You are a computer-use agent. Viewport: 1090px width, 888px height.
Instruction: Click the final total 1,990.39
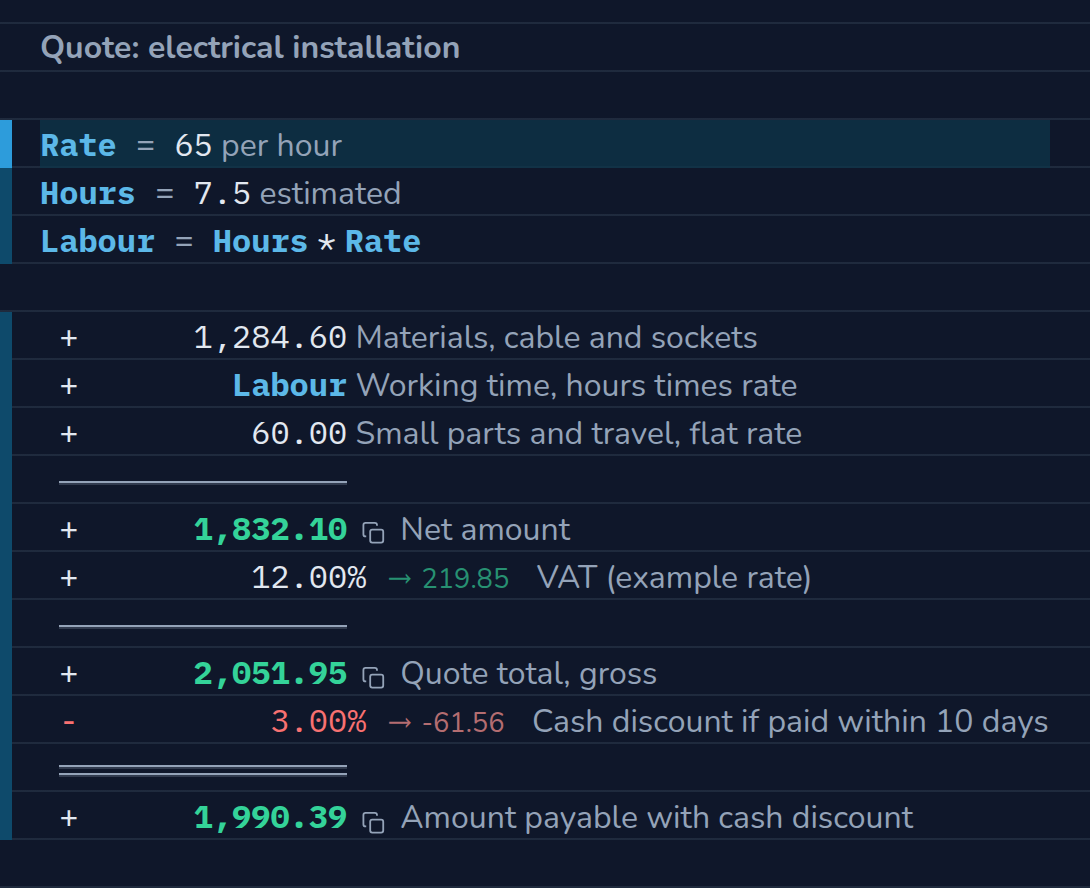tap(270, 818)
